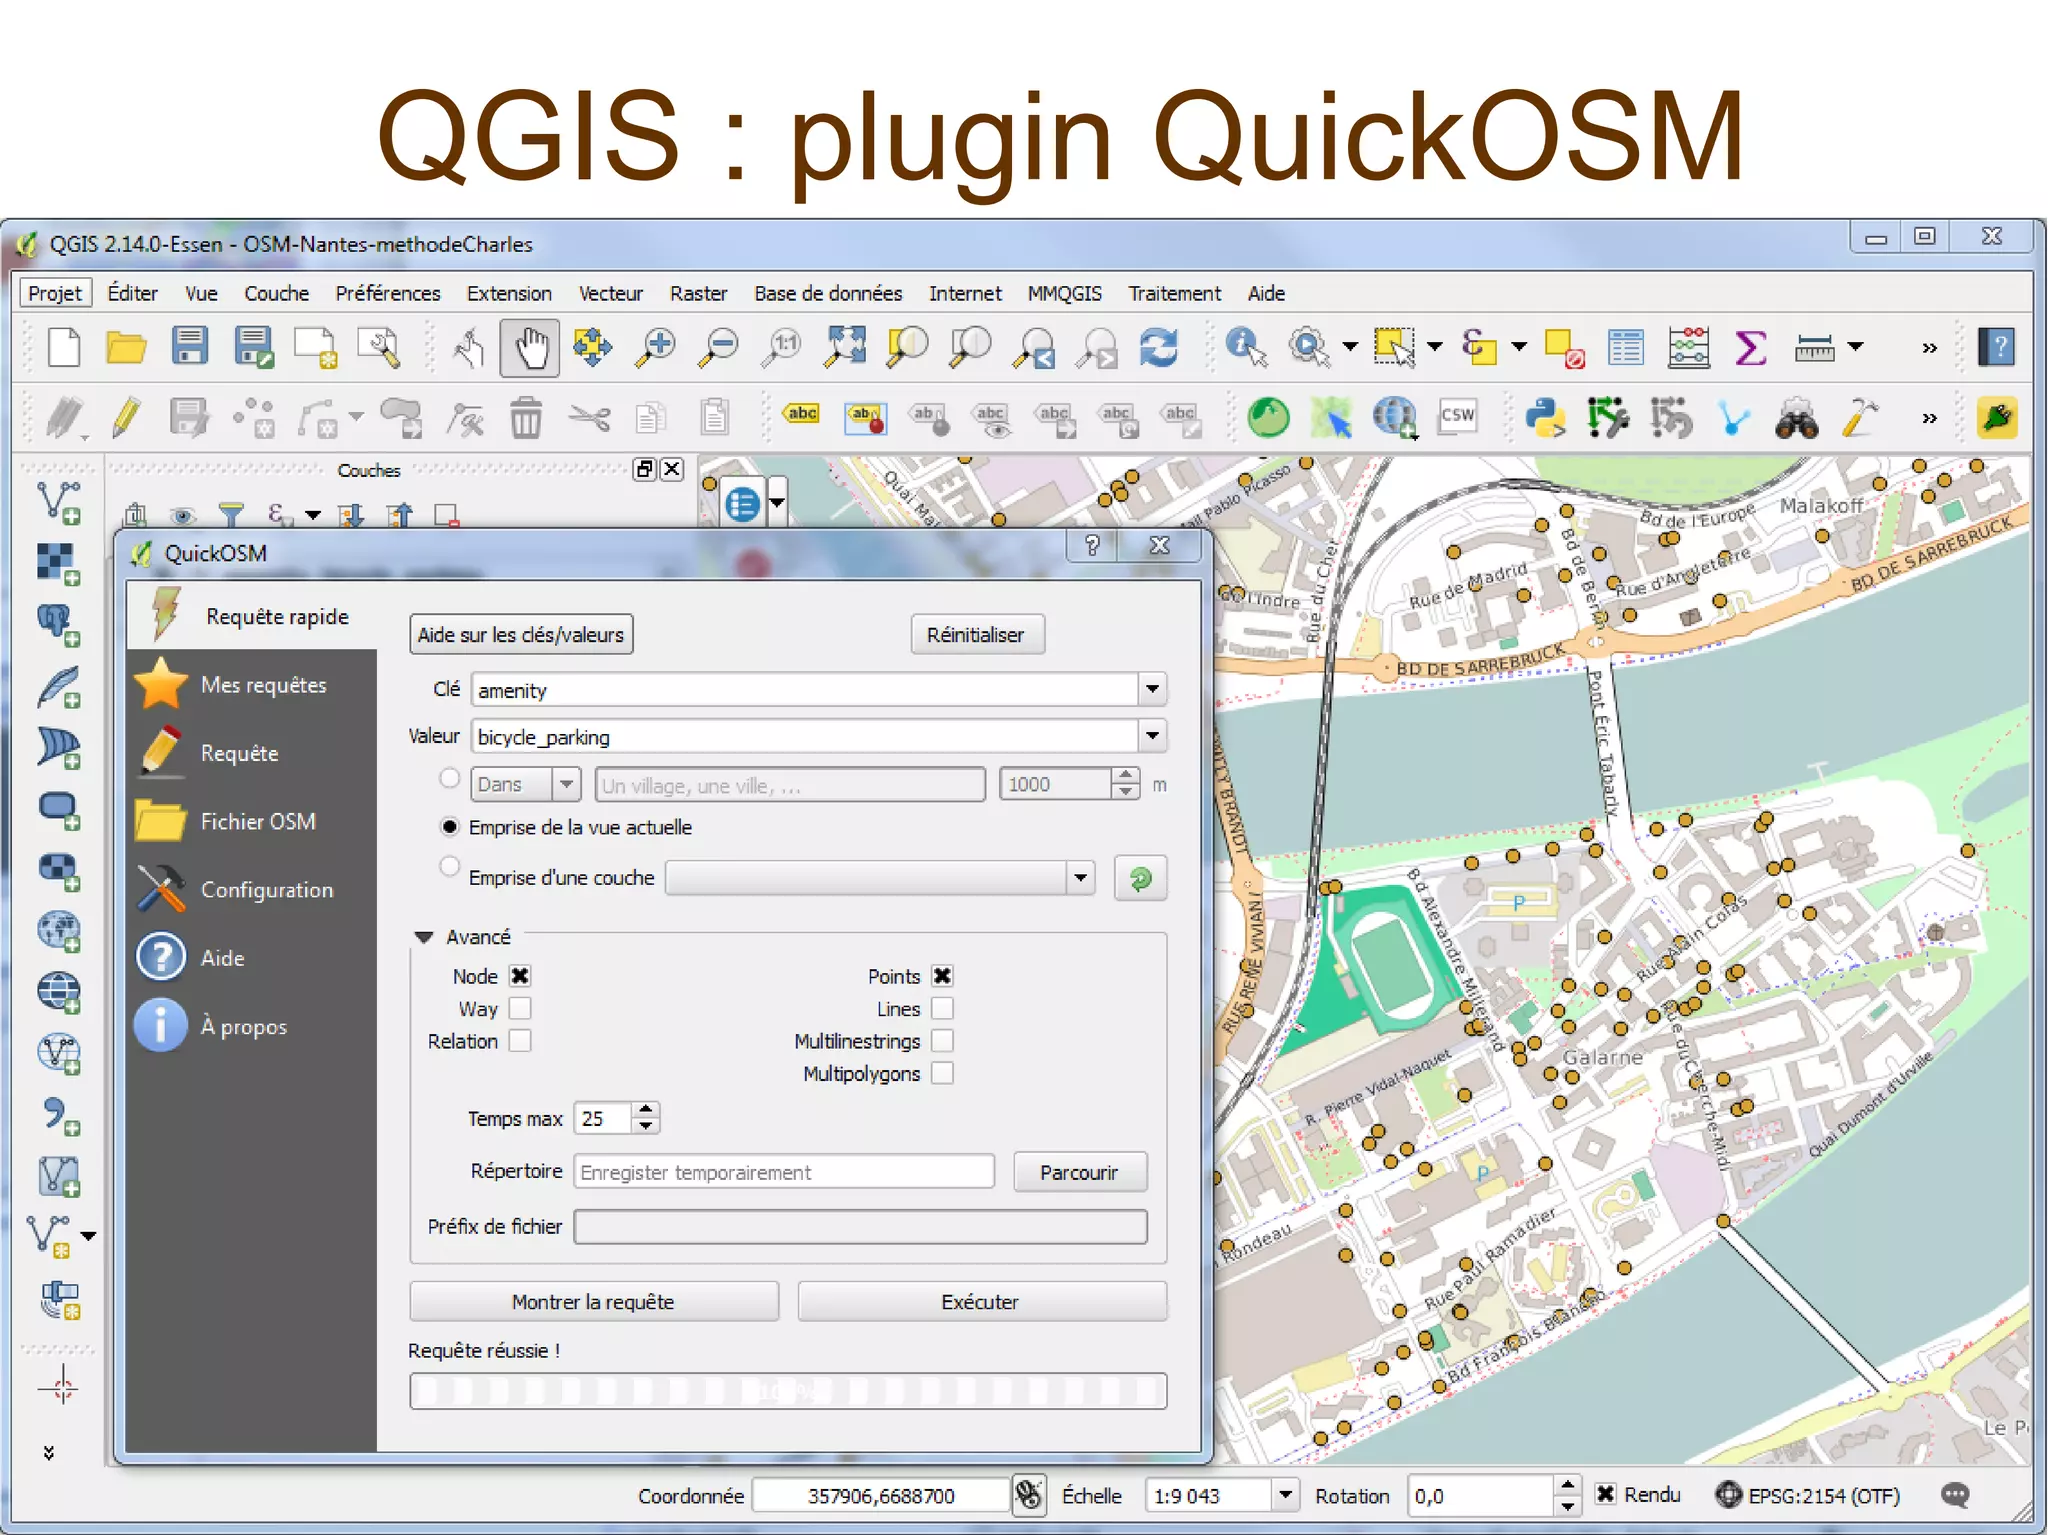Uncheck the Node checkbox
This screenshot has width=2048, height=1535.
[x=520, y=976]
